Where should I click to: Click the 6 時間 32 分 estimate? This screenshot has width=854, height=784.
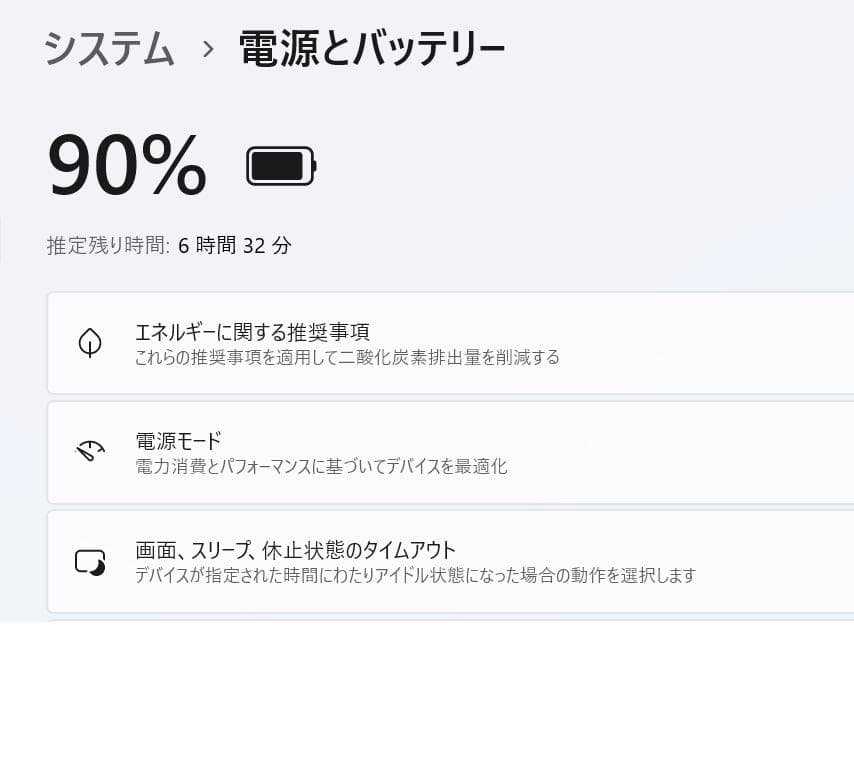pos(233,246)
